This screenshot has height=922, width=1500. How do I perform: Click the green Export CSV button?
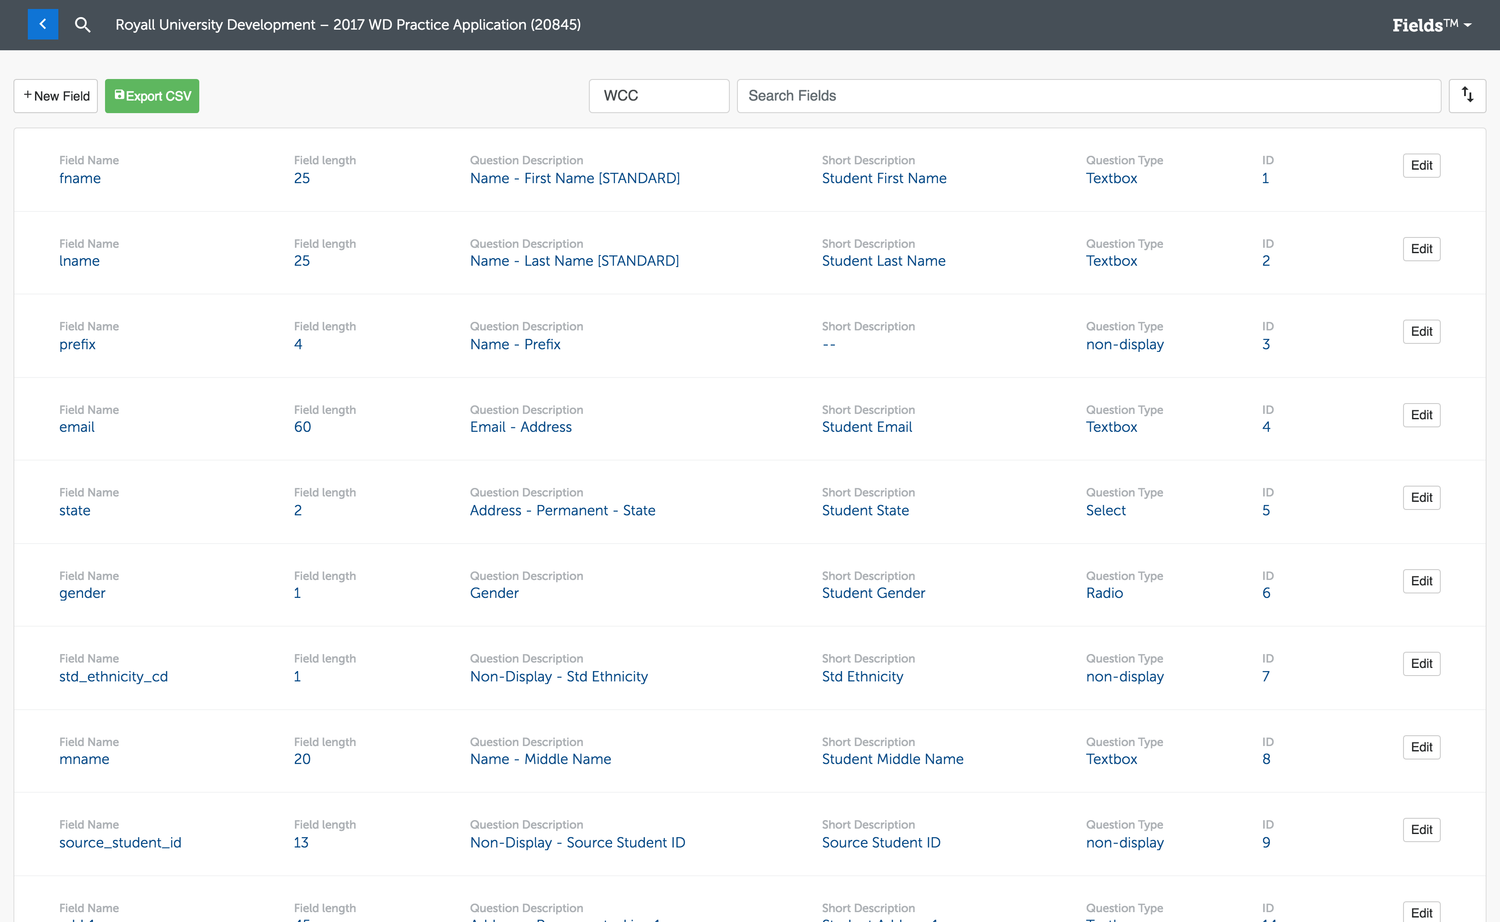coord(151,95)
